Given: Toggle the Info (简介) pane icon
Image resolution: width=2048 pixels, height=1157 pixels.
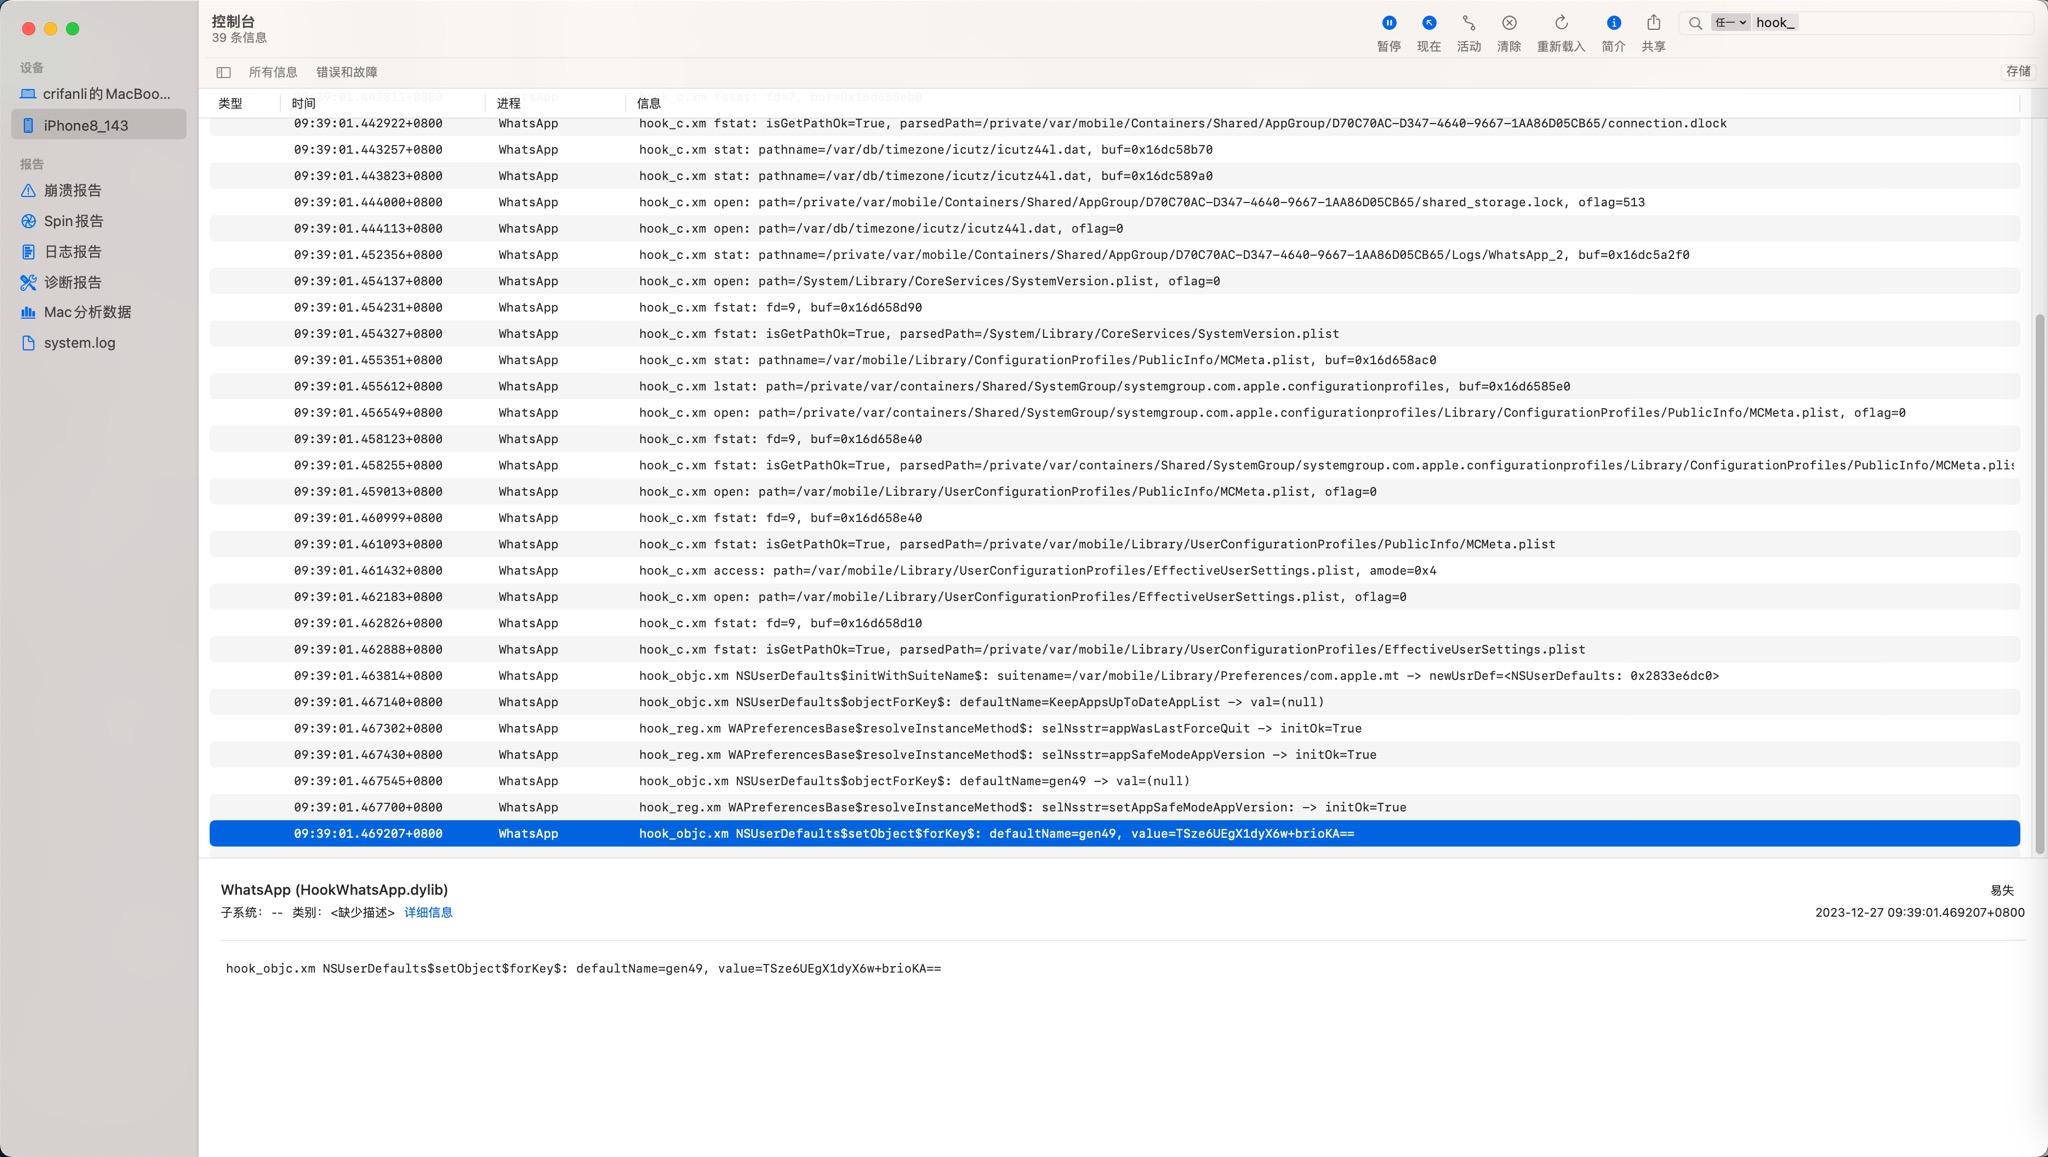Looking at the screenshot, I should pos(1613,23).
